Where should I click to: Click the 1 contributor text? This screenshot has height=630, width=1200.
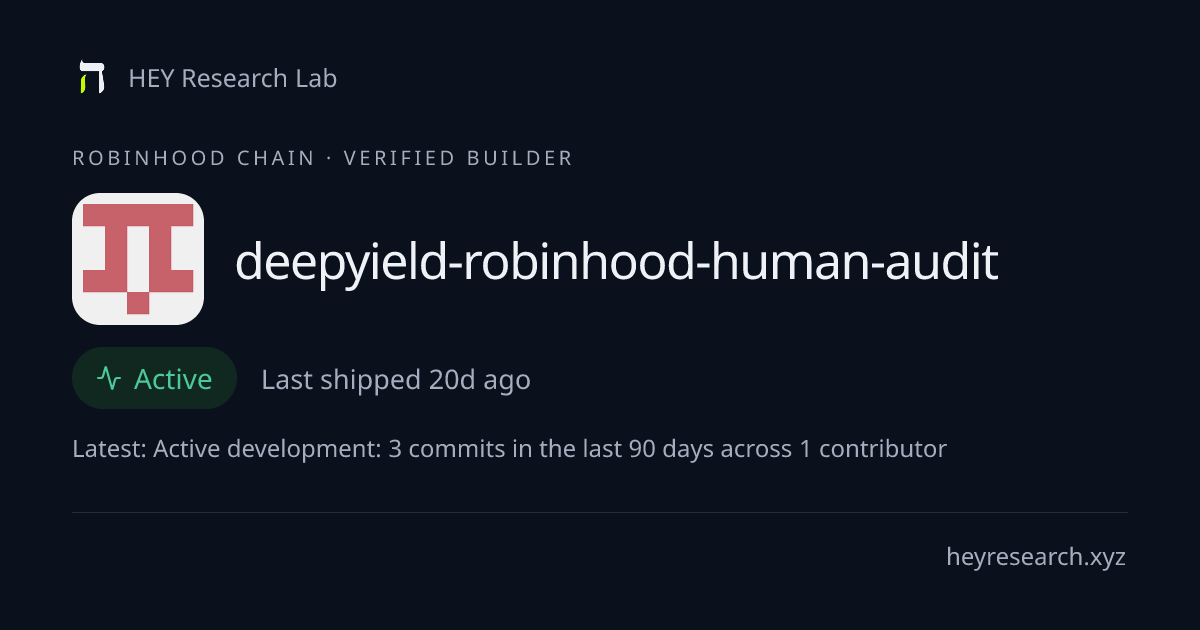click(x=873, y=449)
